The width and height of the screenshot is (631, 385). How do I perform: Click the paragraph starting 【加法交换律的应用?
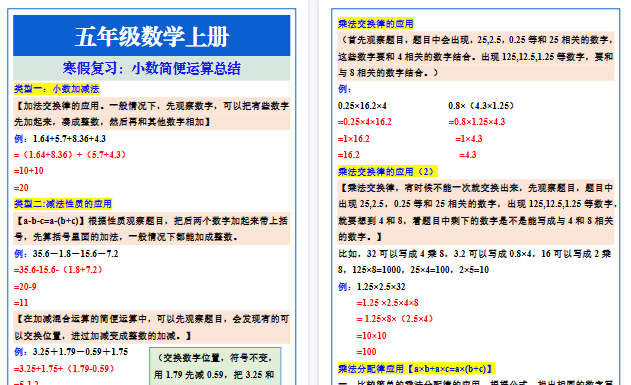(x=152, y=114)
